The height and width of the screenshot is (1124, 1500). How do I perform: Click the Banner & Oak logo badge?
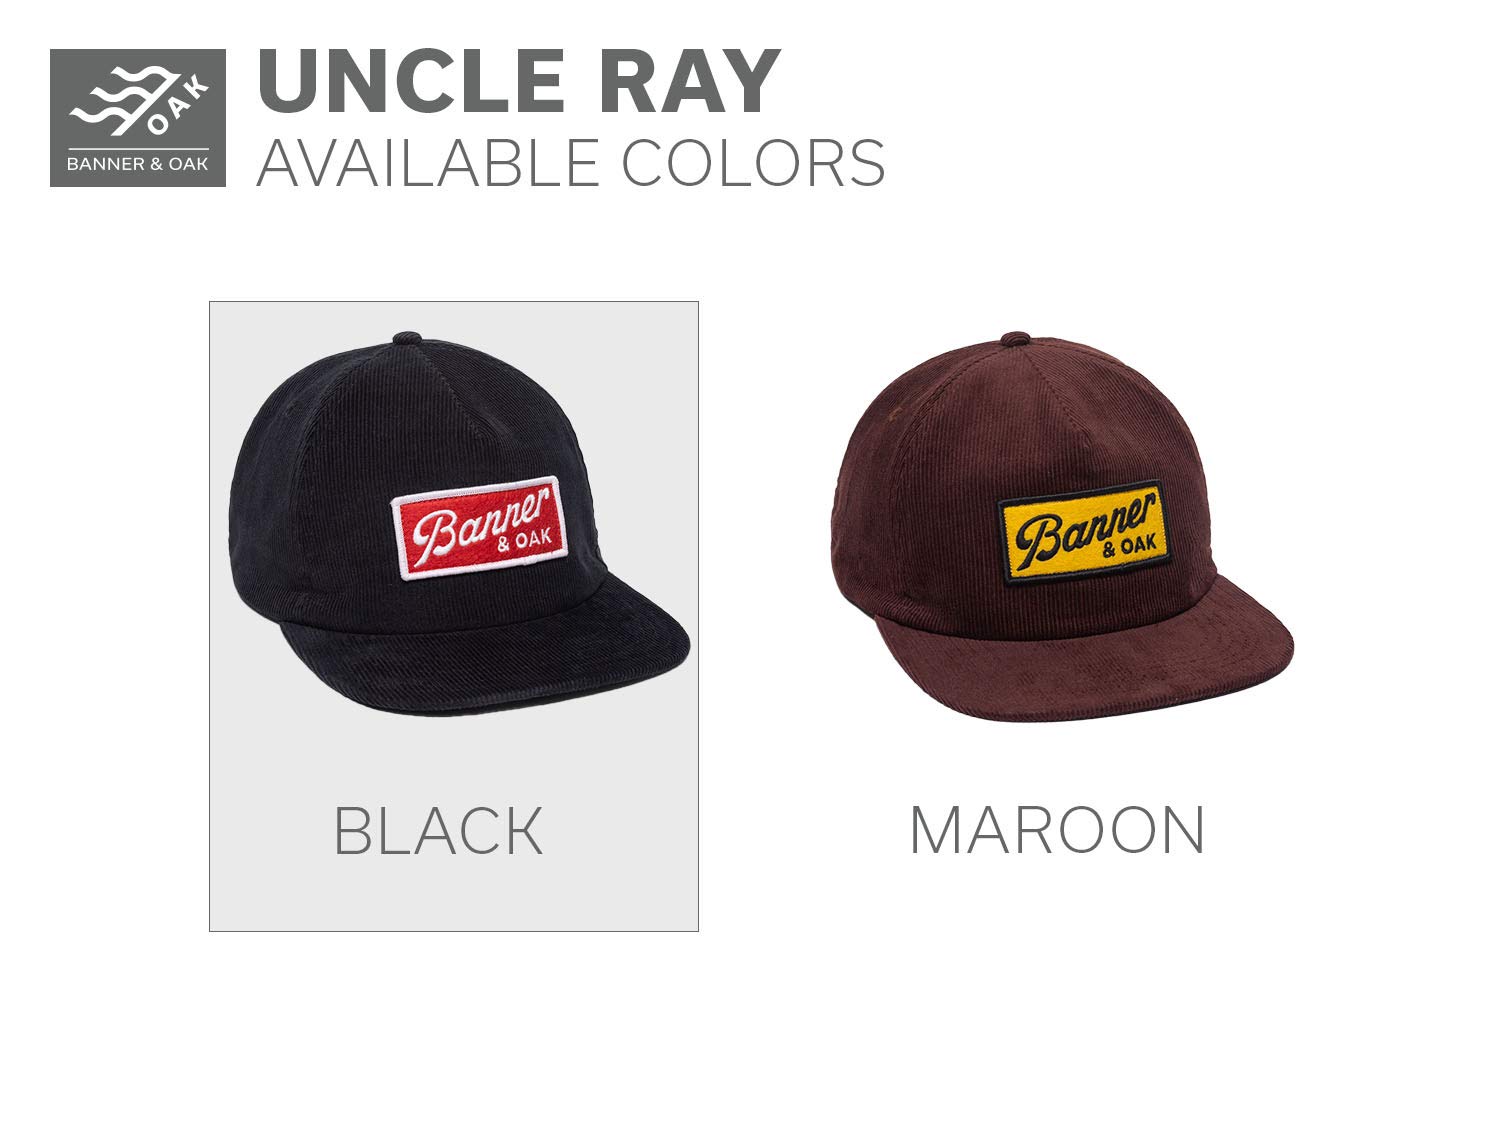pos(138,118)
